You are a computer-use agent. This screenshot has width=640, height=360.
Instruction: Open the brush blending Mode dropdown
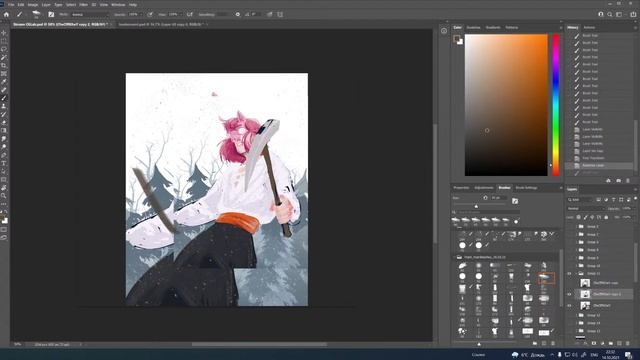pos(91,14)
